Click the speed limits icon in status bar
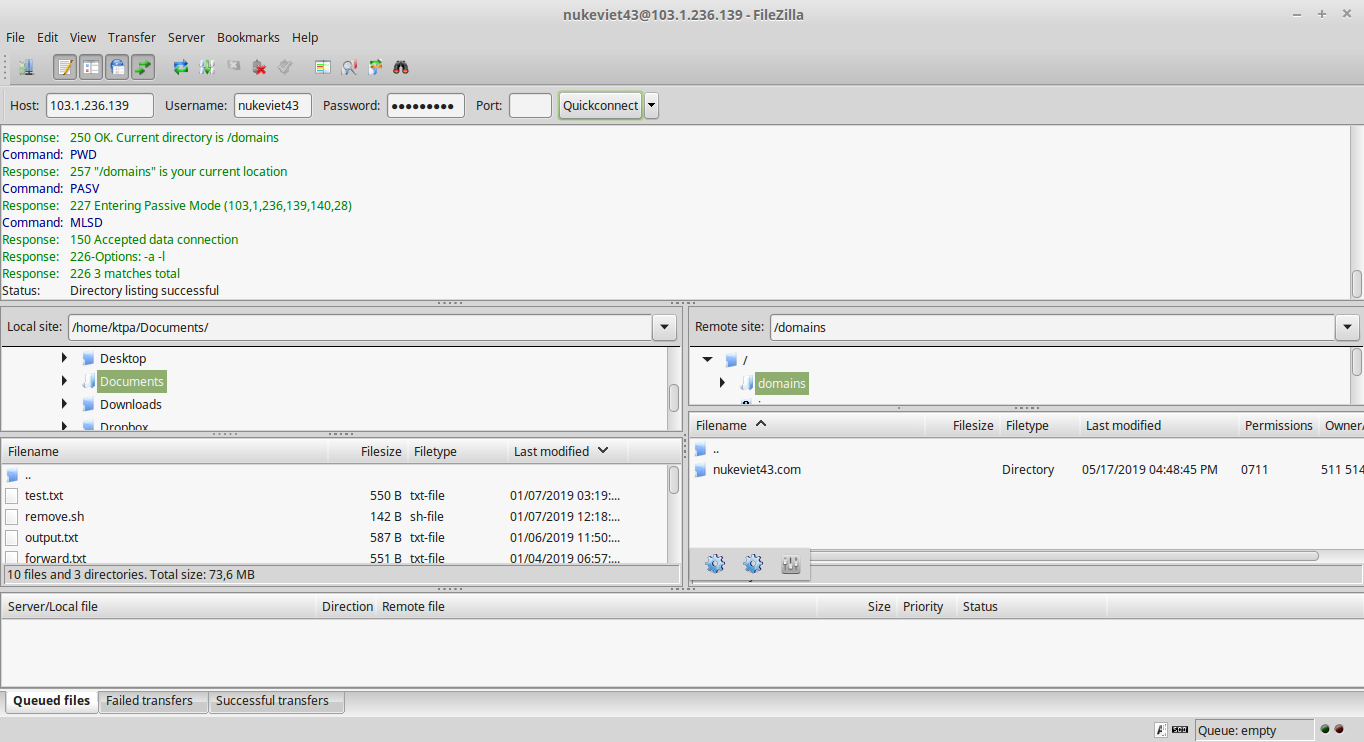Viewport: 1364px width, 742px height. coord(1180,730)
